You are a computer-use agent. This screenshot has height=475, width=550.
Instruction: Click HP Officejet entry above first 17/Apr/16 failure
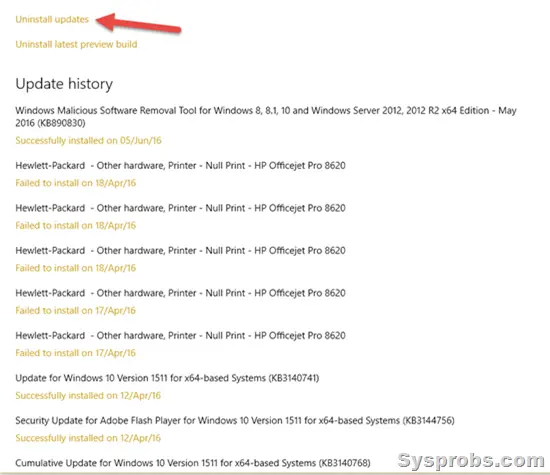(x=180, y=293)
